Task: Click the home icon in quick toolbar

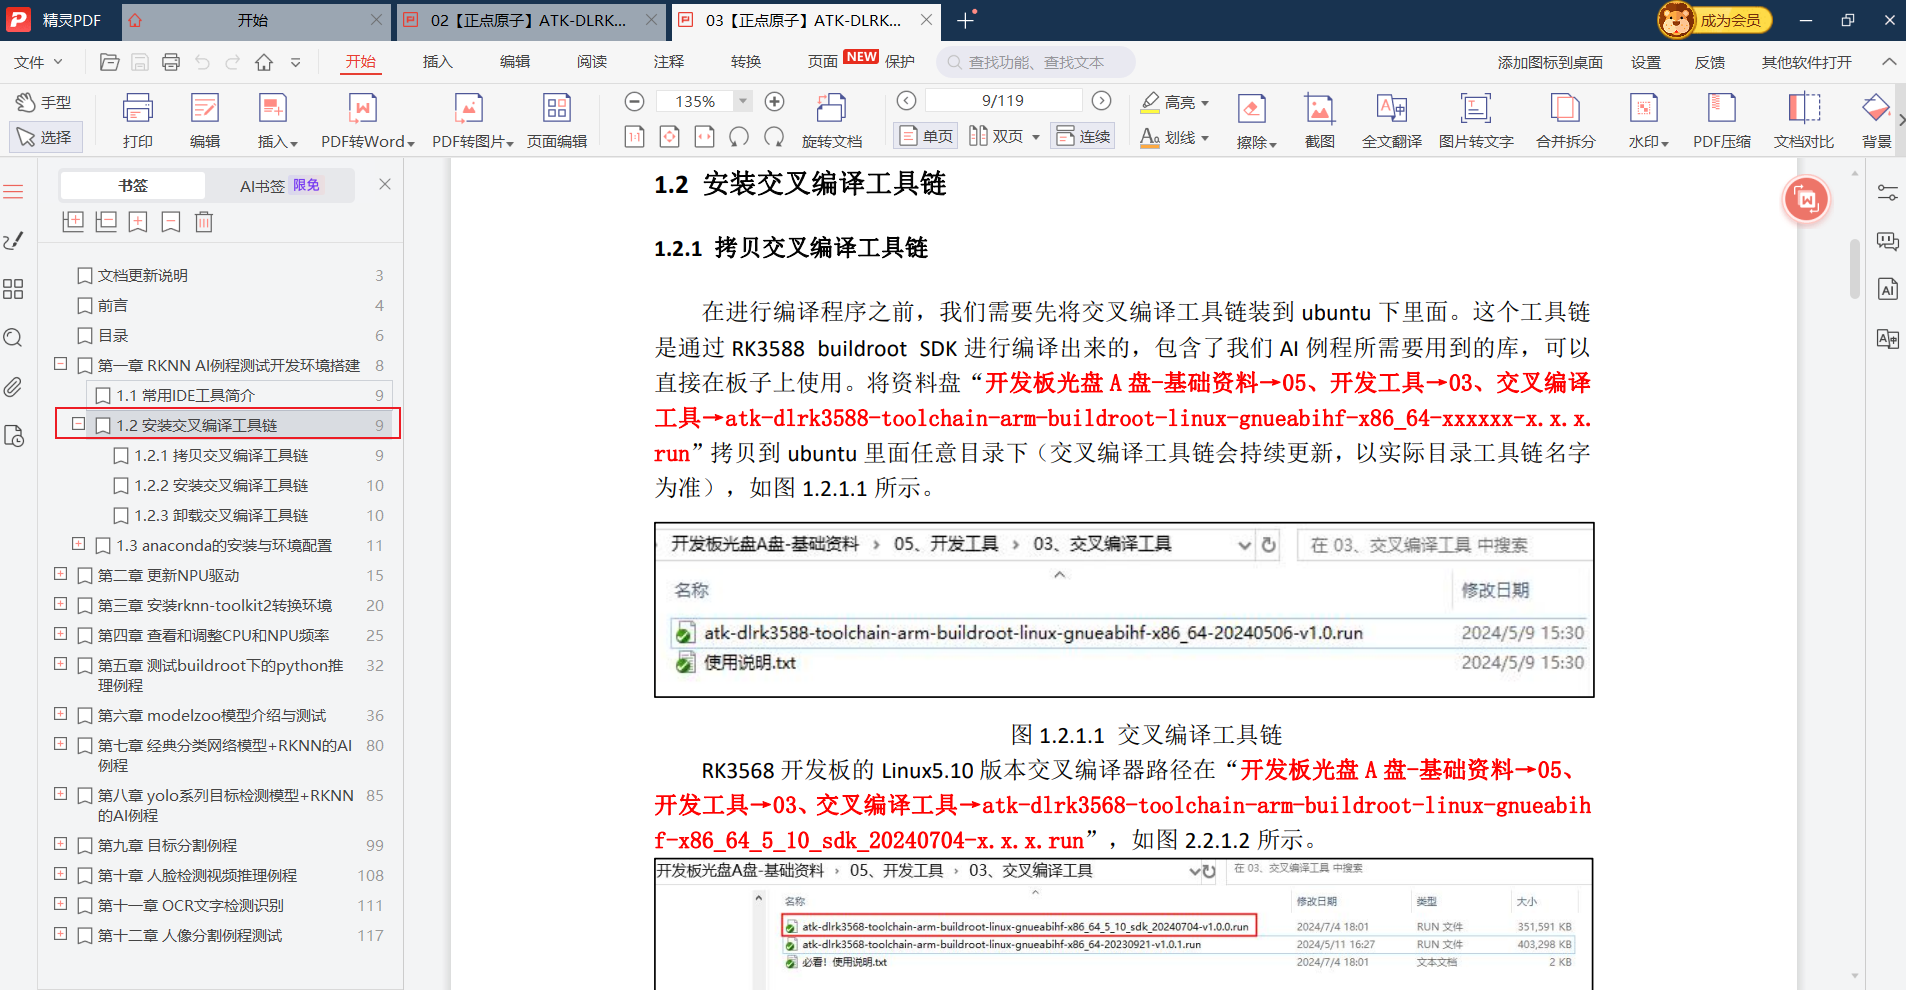Action: click(264, 62)
